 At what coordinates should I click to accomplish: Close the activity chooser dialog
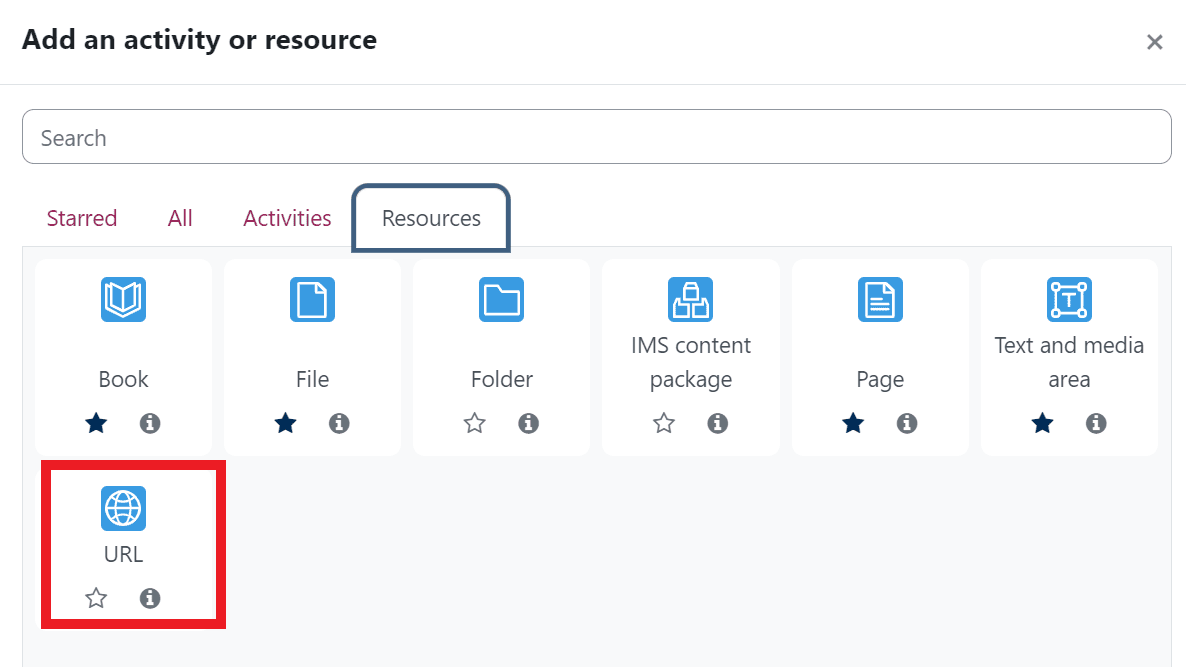1154,42
